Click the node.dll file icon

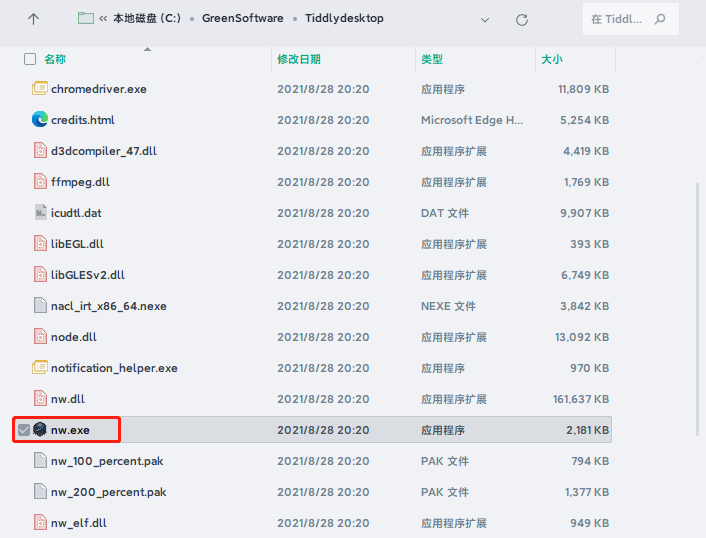tap(40, 337)
